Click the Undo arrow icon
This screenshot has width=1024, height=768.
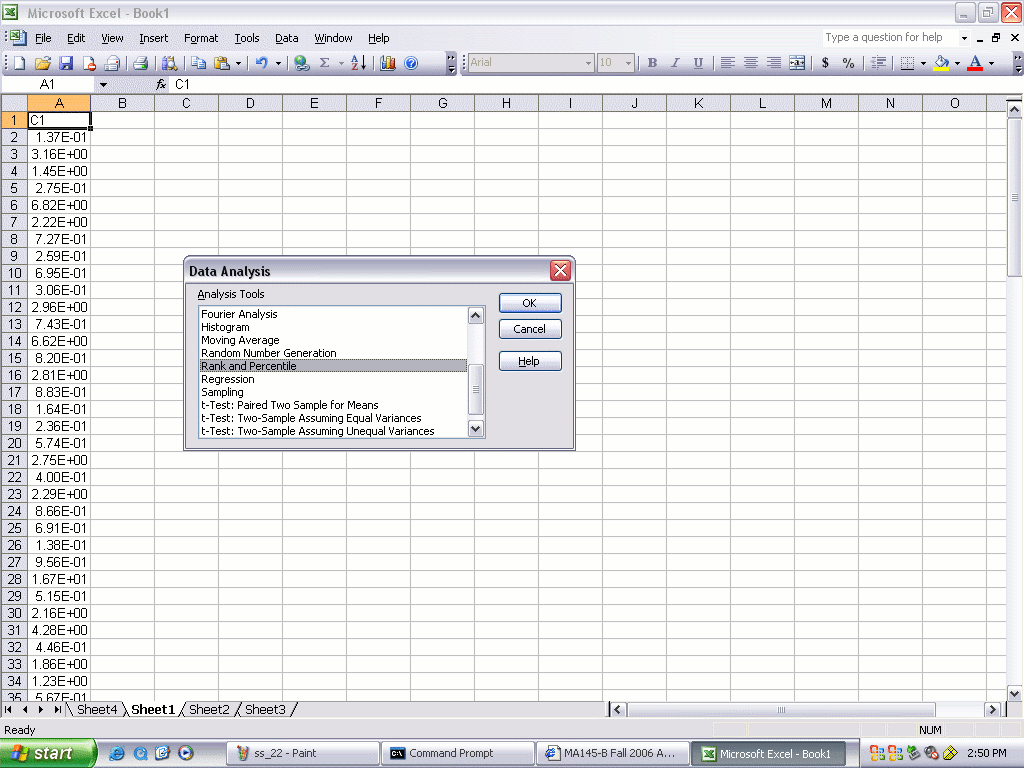tap(261, 63)
